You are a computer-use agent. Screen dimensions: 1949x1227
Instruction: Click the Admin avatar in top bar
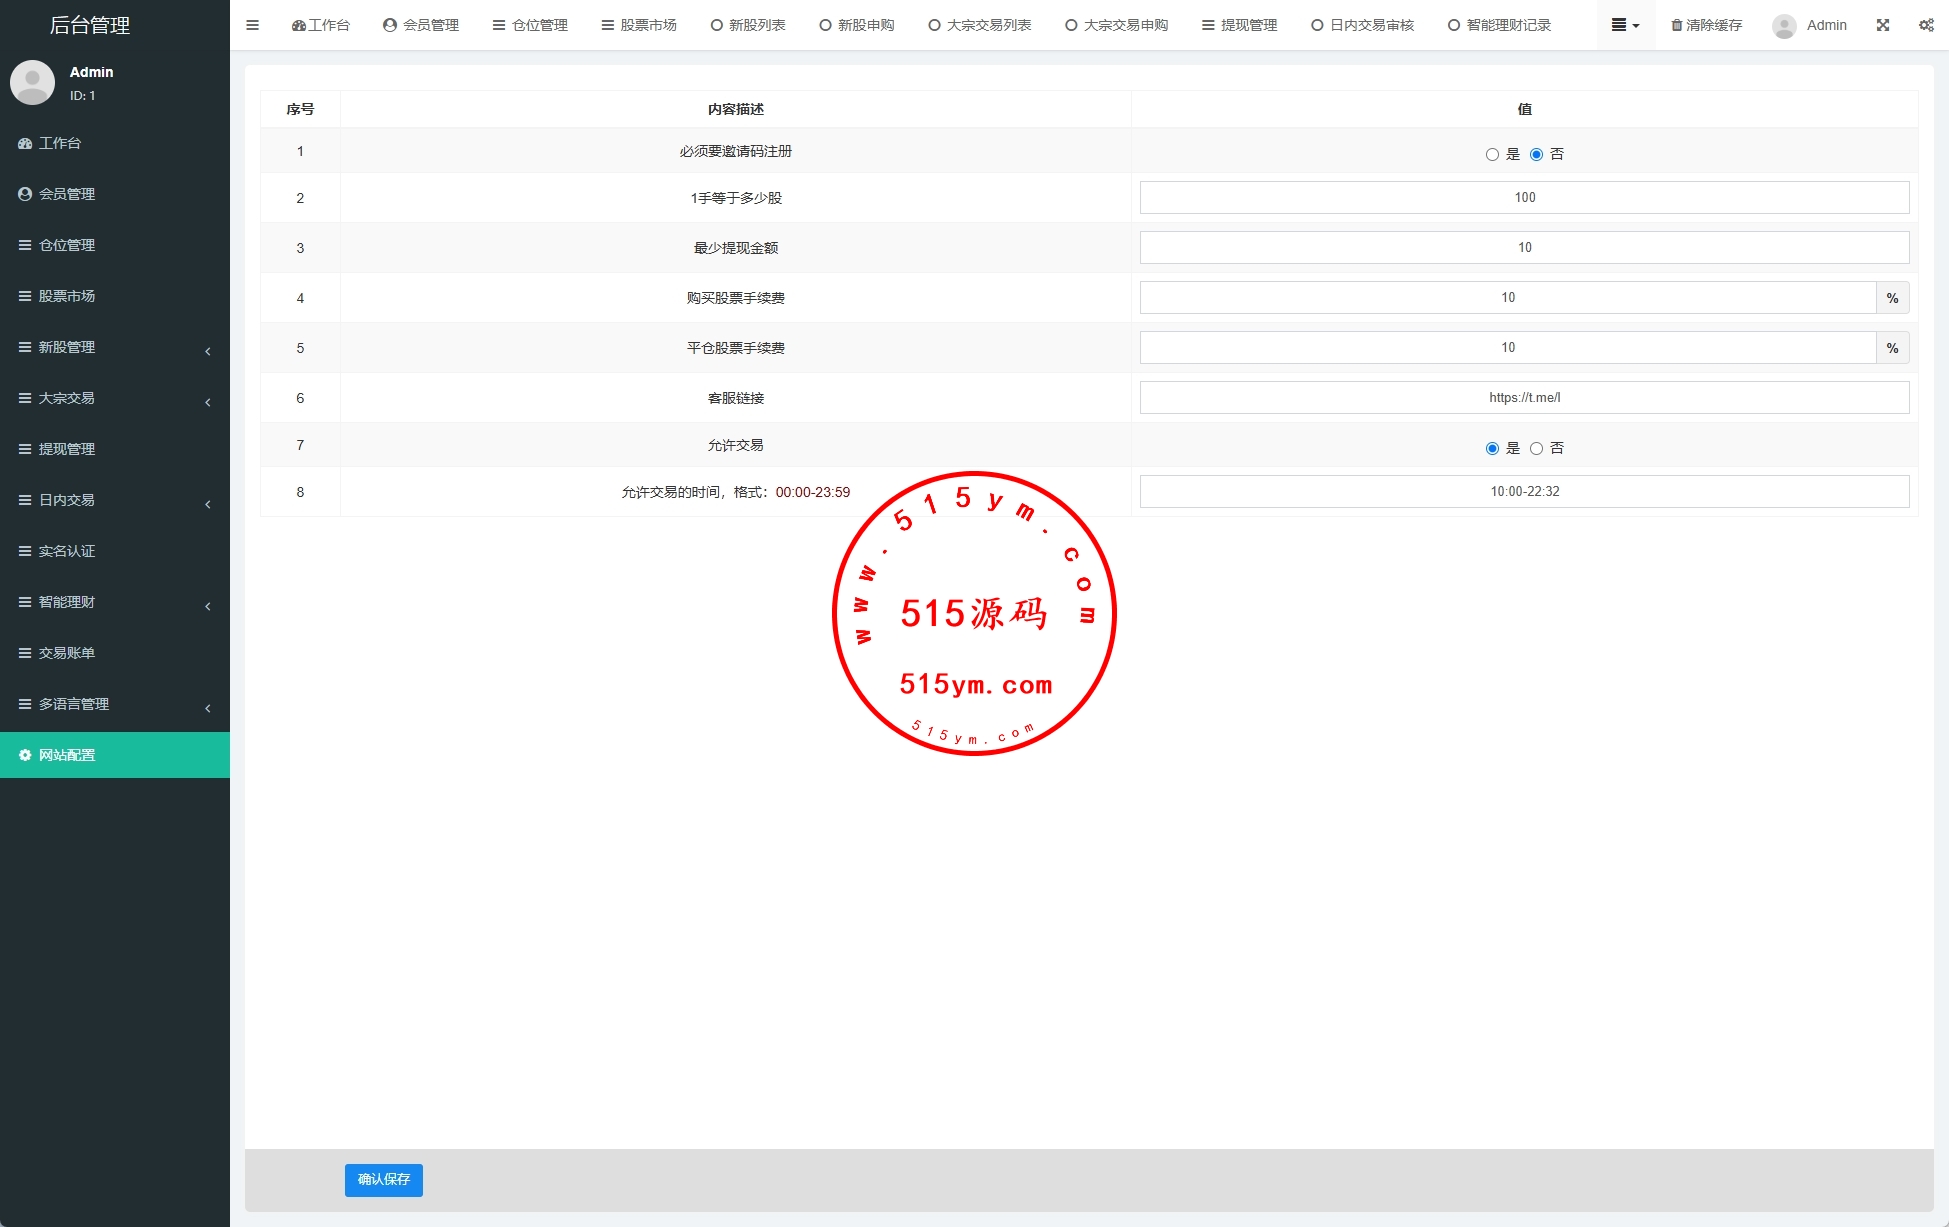click(x=1784, y=26)
